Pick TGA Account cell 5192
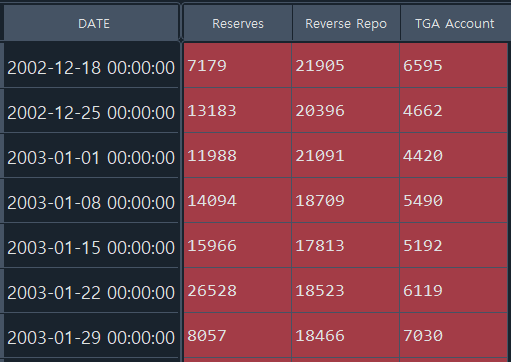The width and height of the screenshot is (511, 362). pos(454,245)
